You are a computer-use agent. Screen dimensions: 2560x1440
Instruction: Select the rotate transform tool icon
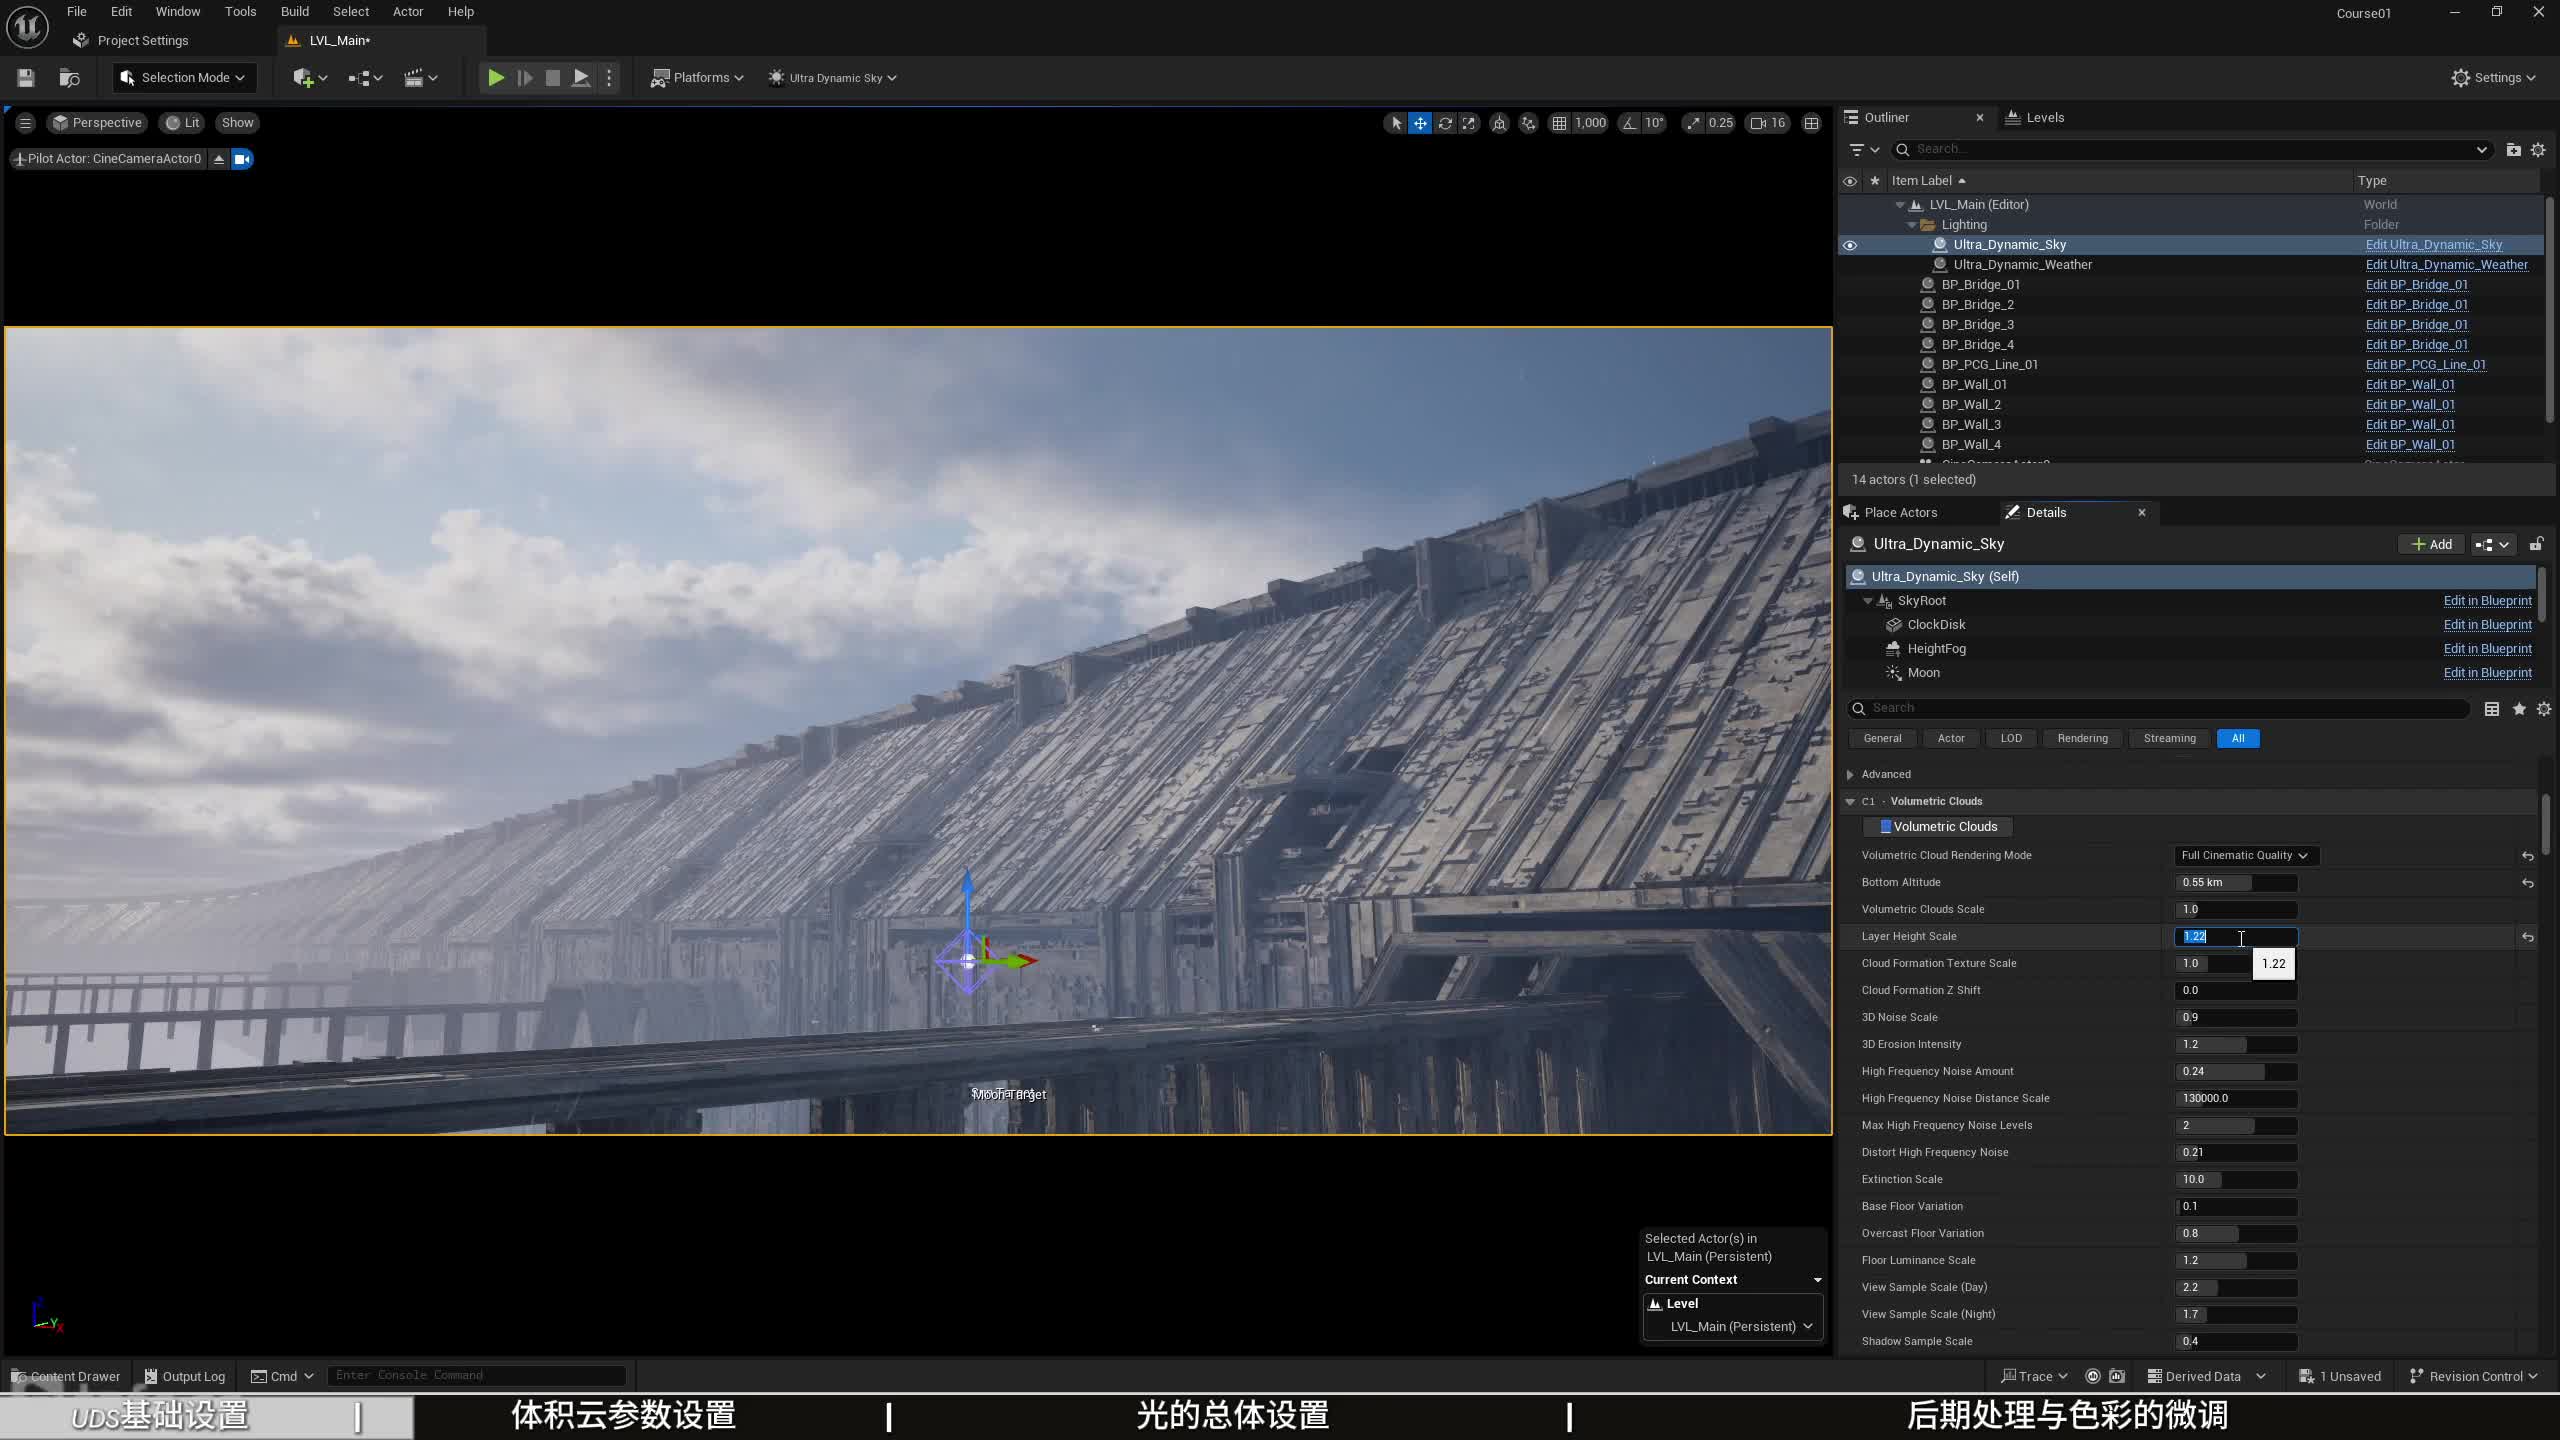pyautogui.click(x=1445, y=123)
